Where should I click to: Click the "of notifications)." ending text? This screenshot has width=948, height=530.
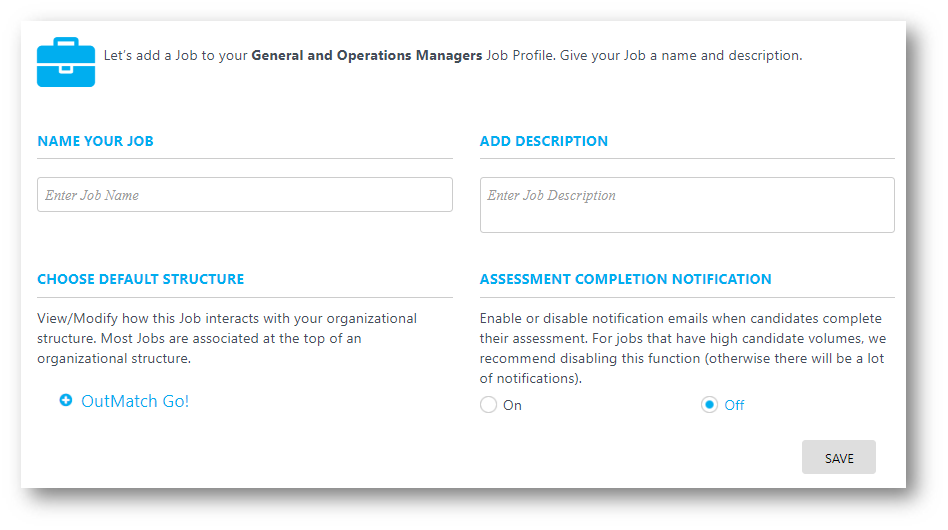tap(531, 379)
